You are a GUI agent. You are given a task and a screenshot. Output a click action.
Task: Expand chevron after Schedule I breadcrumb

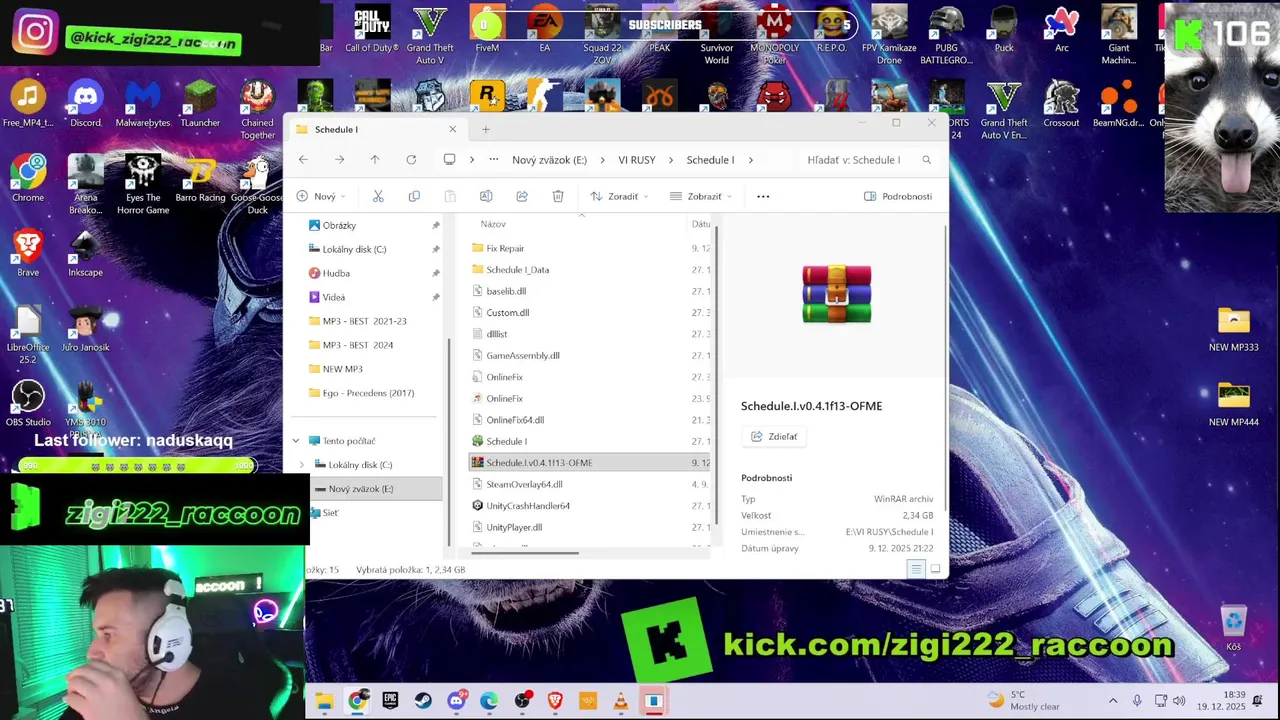click(750, 160)
